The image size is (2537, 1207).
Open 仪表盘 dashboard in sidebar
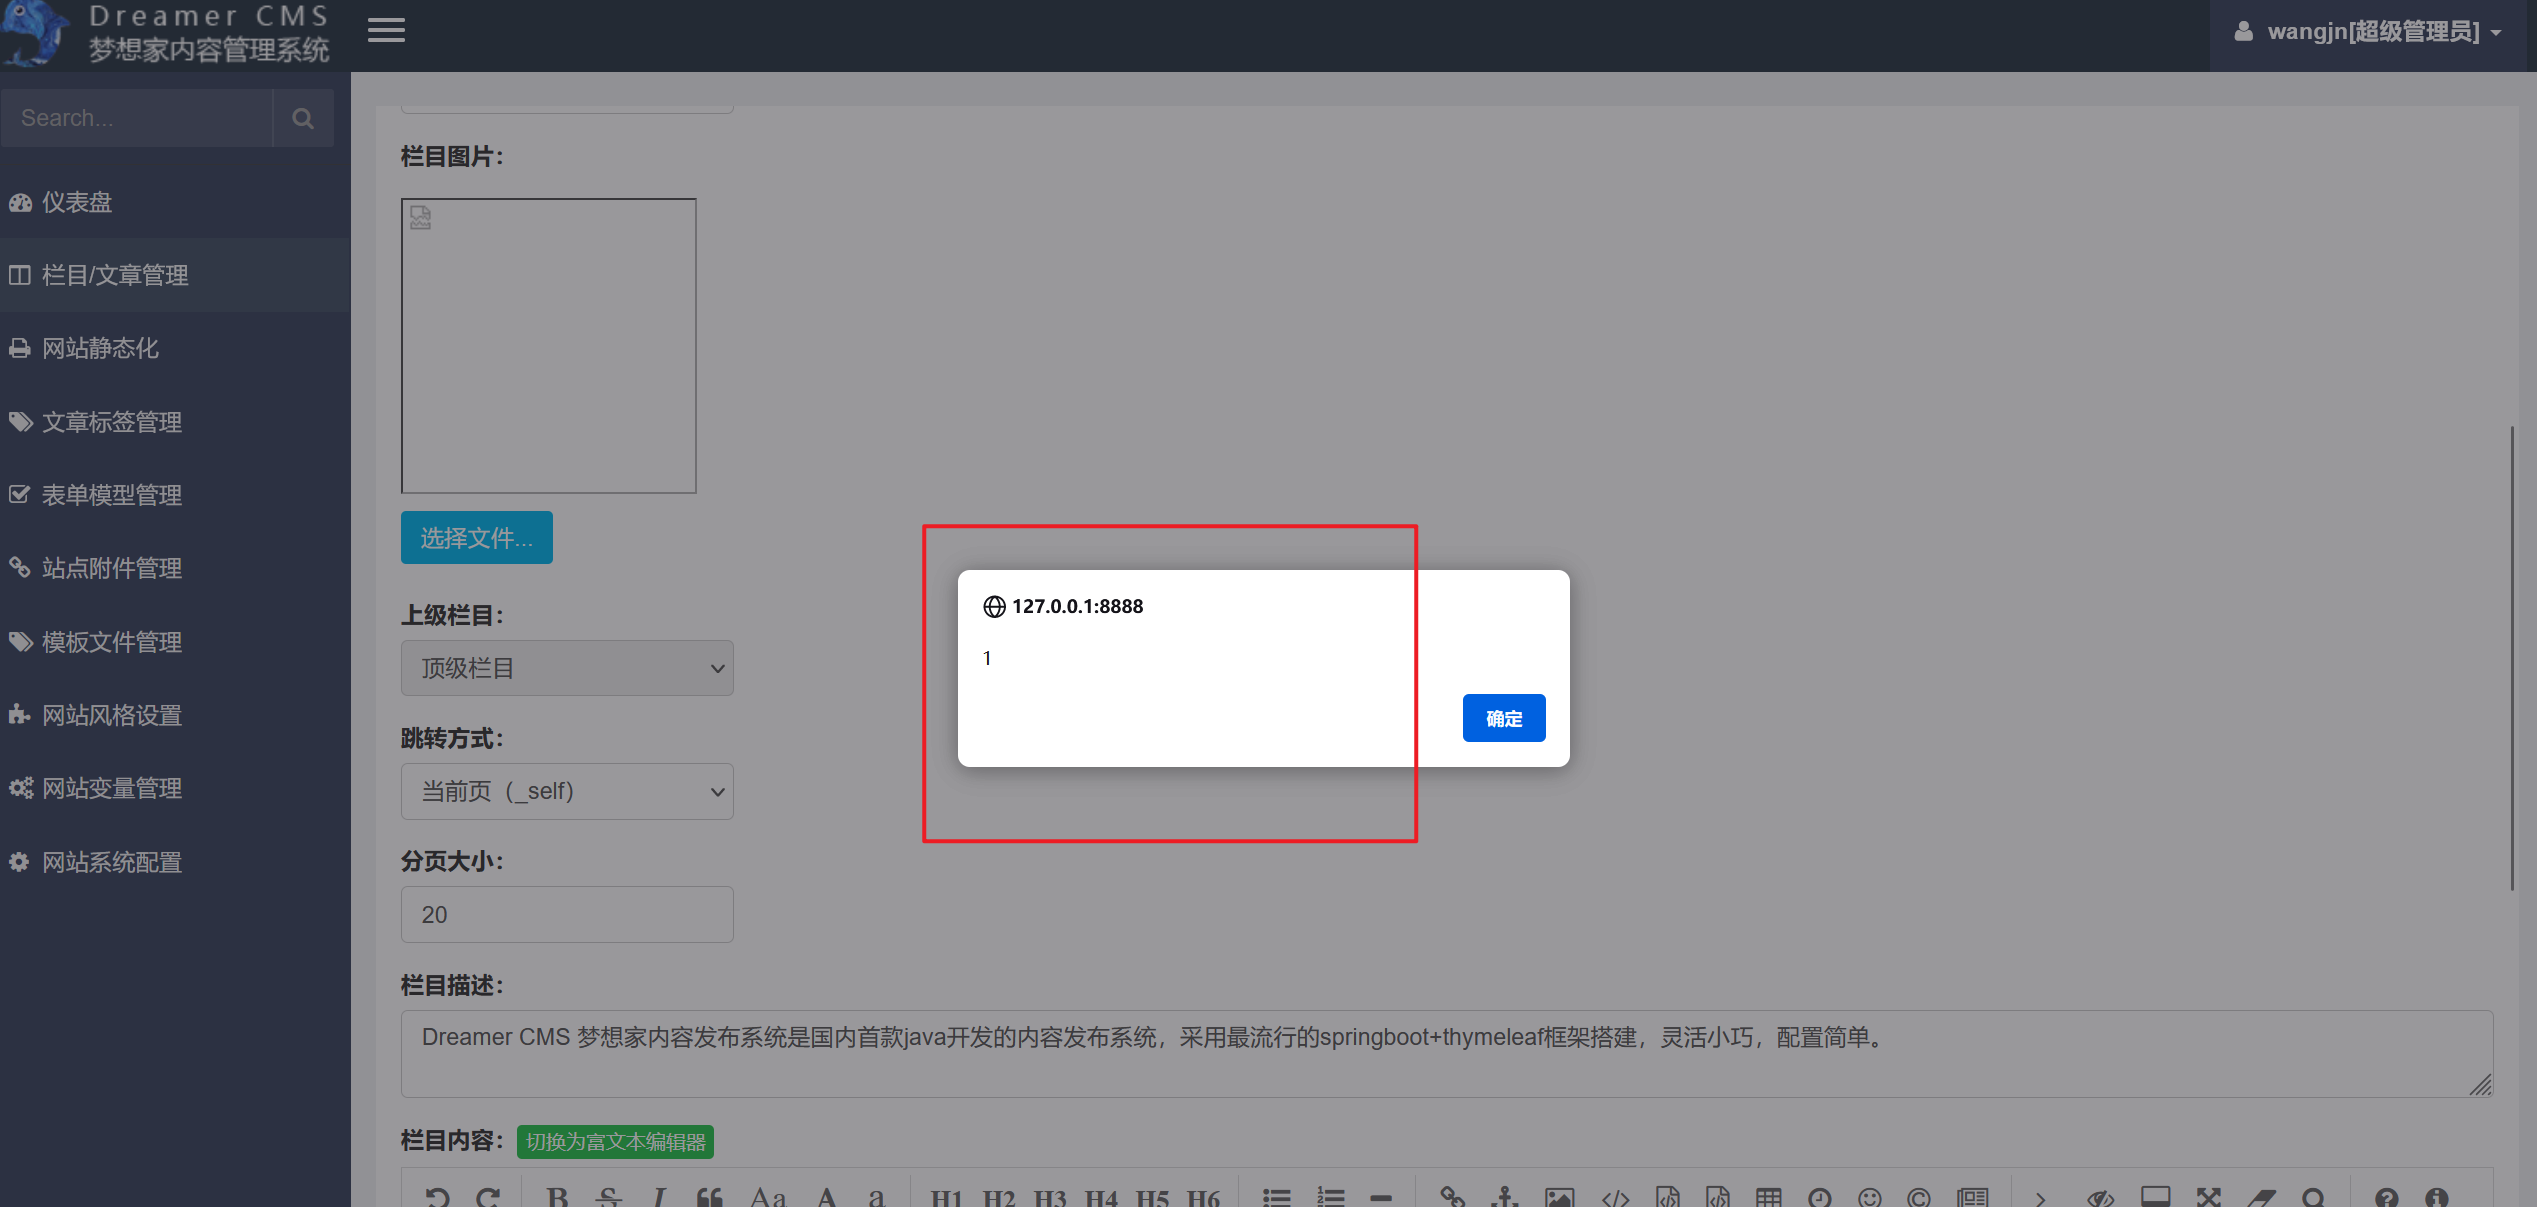click(76, 202)
